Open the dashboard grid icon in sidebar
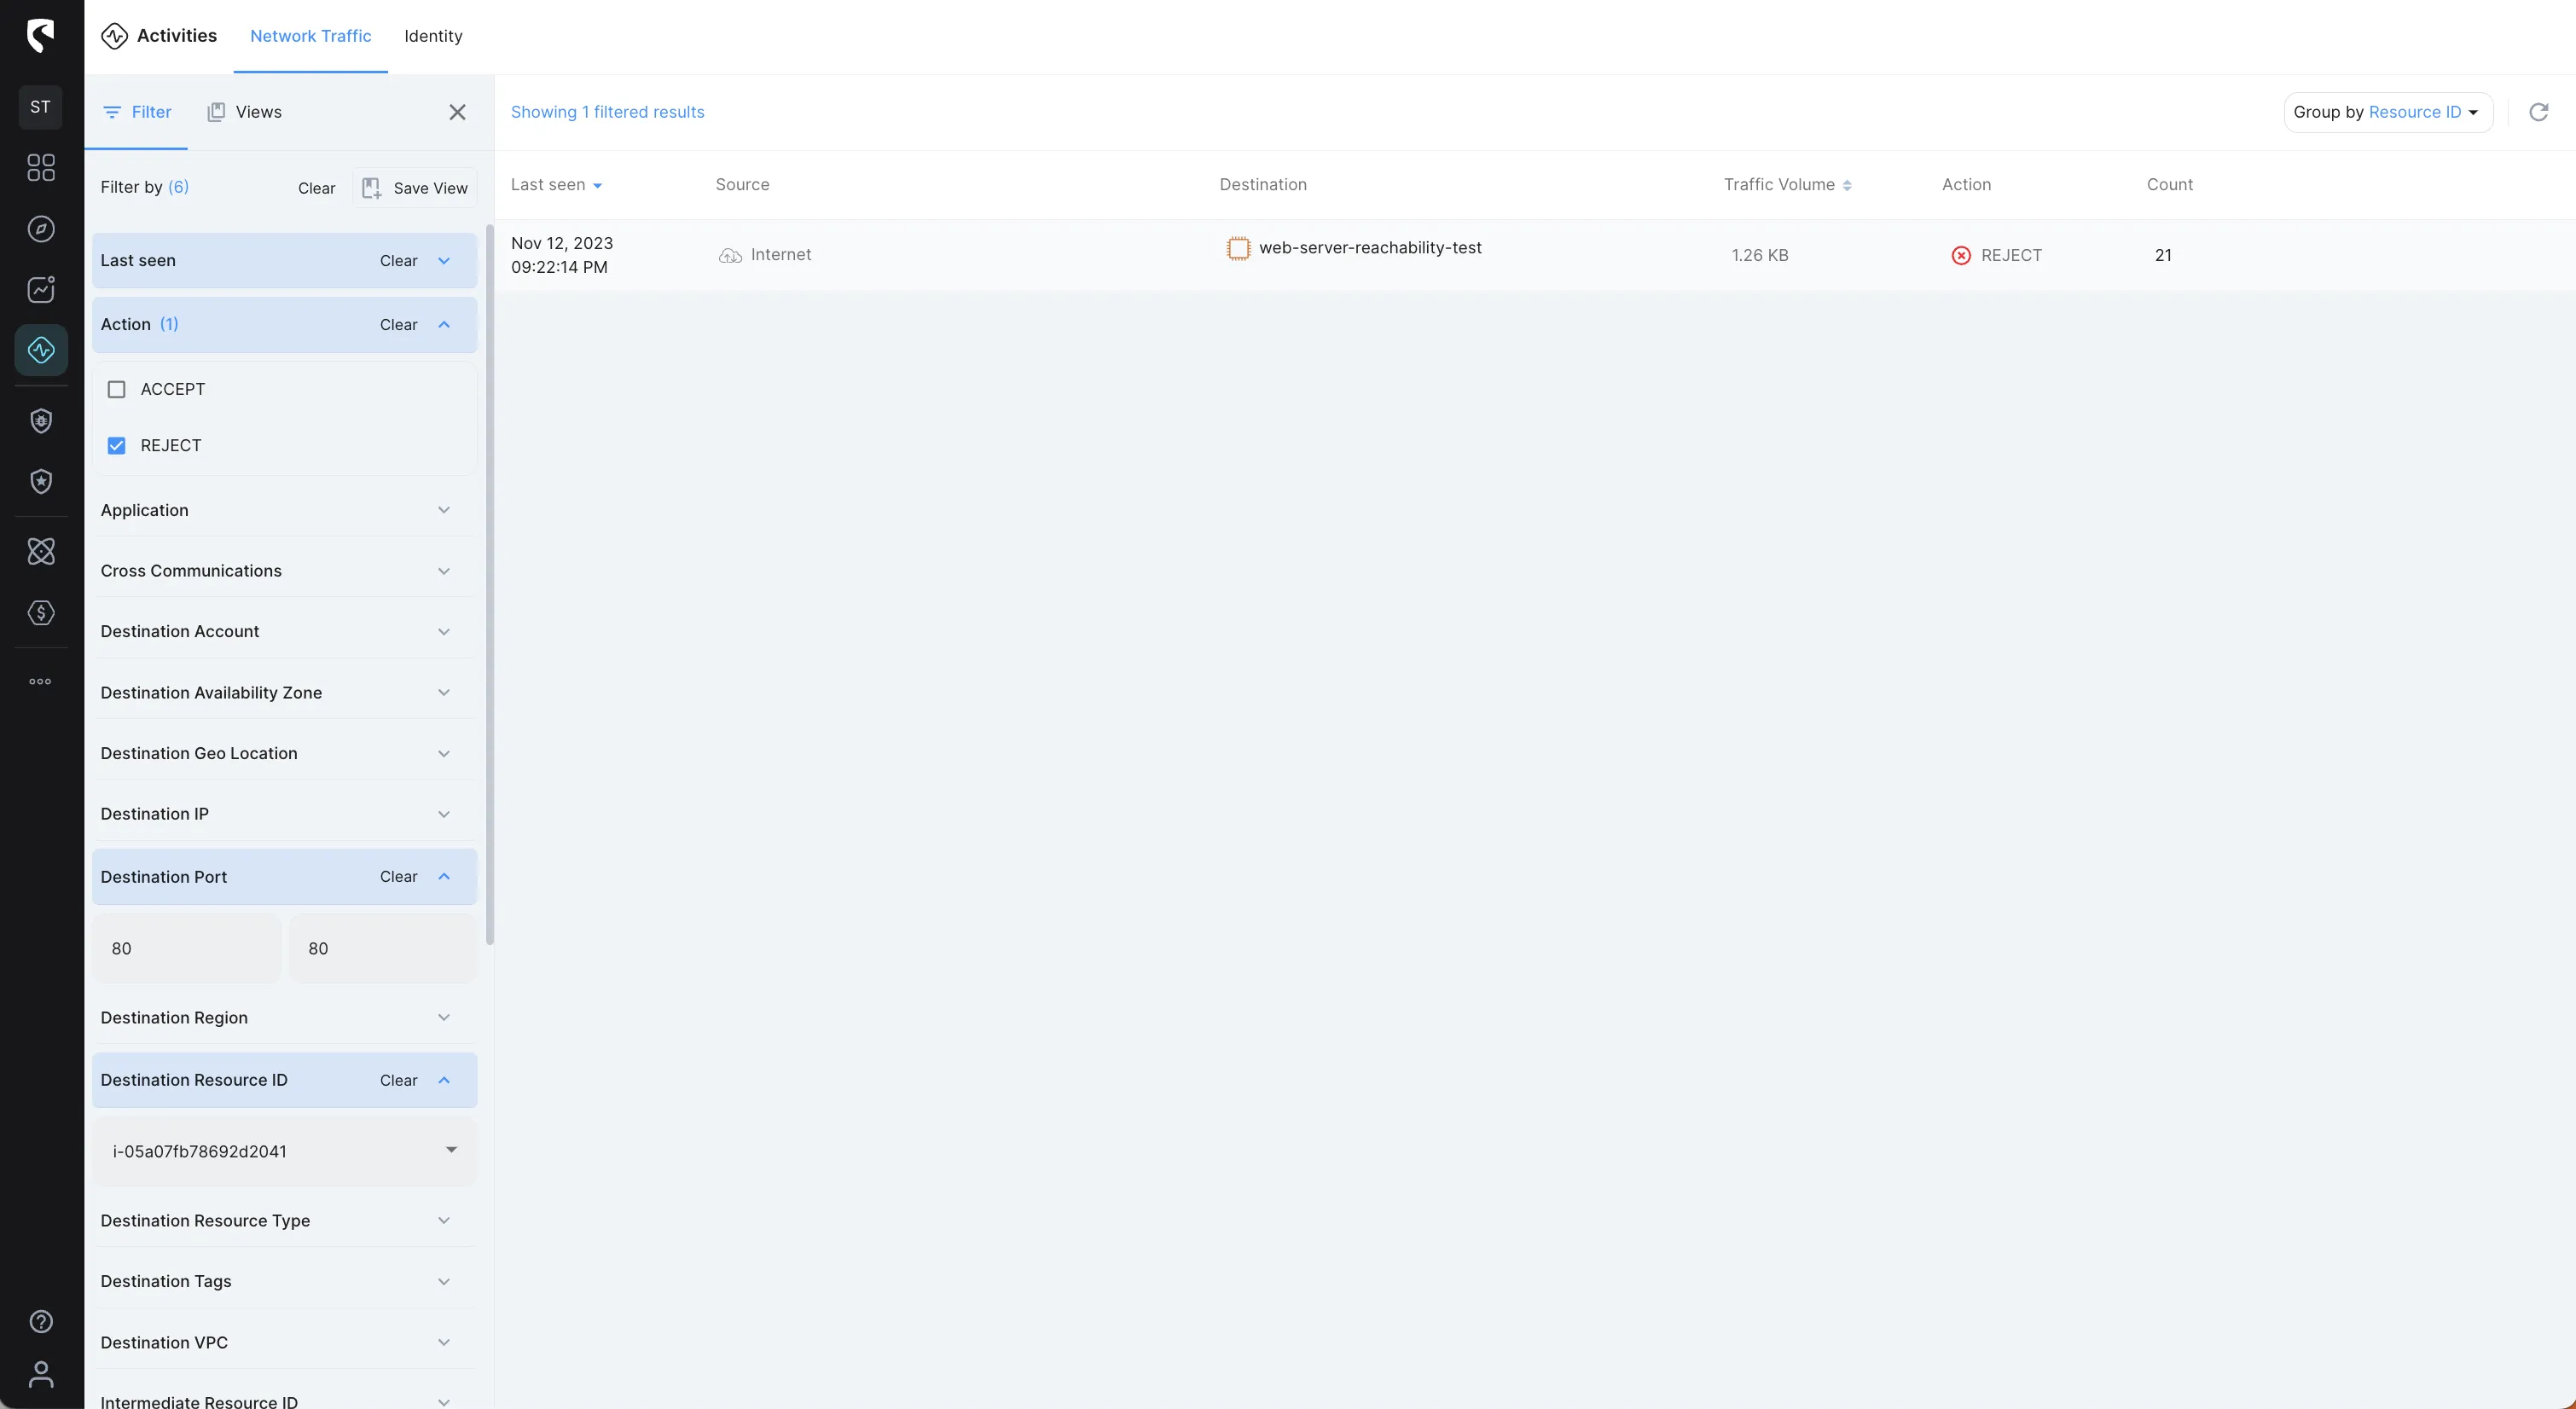The height and width of the screenshot is (1409, 2576). 41,168
